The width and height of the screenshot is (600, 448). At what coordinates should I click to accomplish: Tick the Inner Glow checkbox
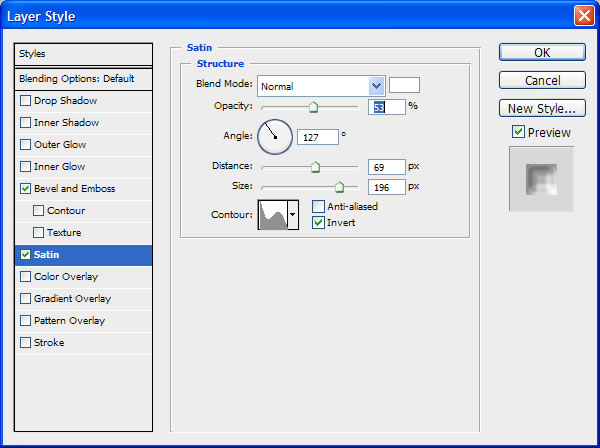pos(26,166)
